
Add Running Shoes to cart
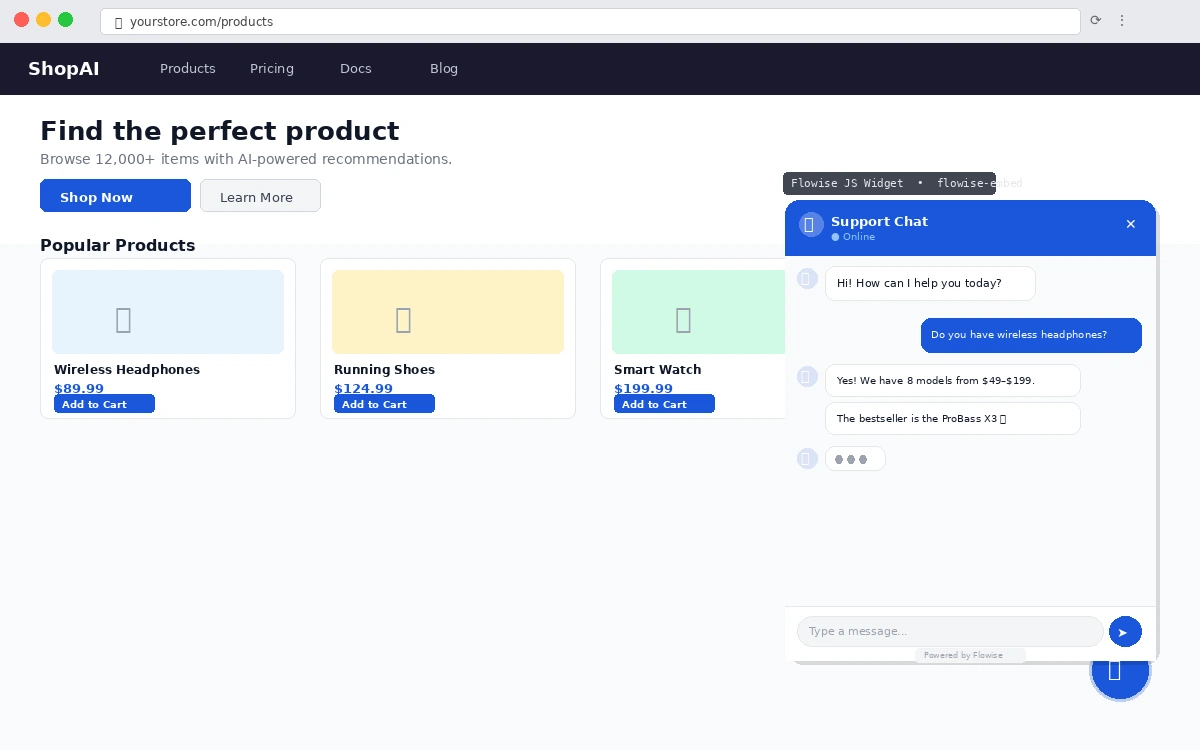[384, 403]
